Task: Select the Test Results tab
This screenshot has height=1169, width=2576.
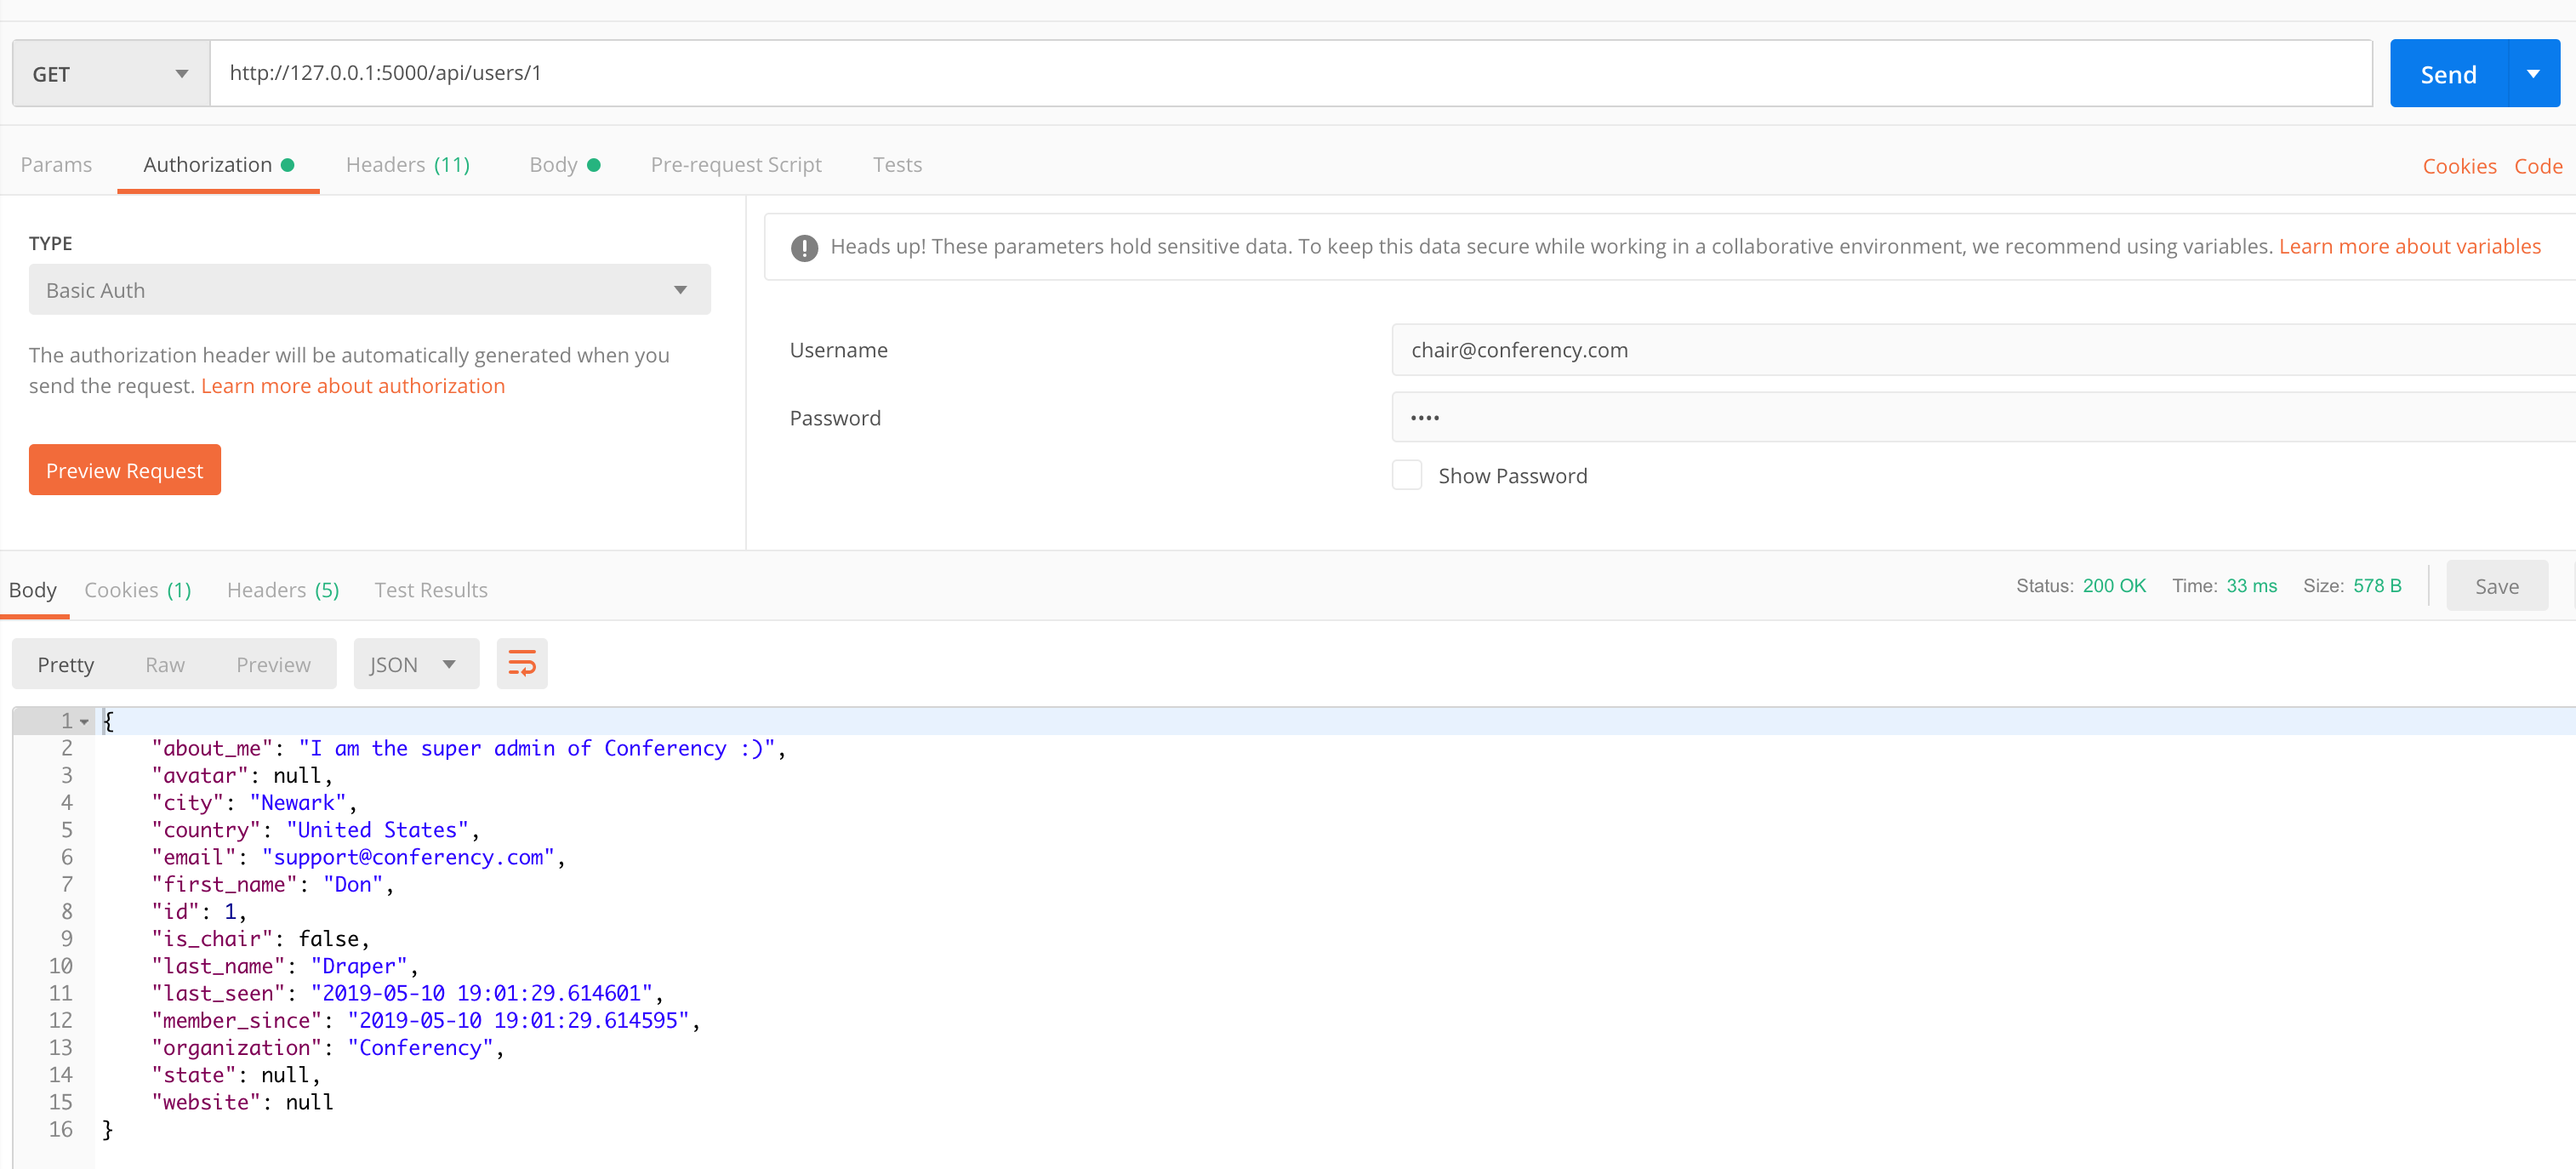Action: [430, 589]
